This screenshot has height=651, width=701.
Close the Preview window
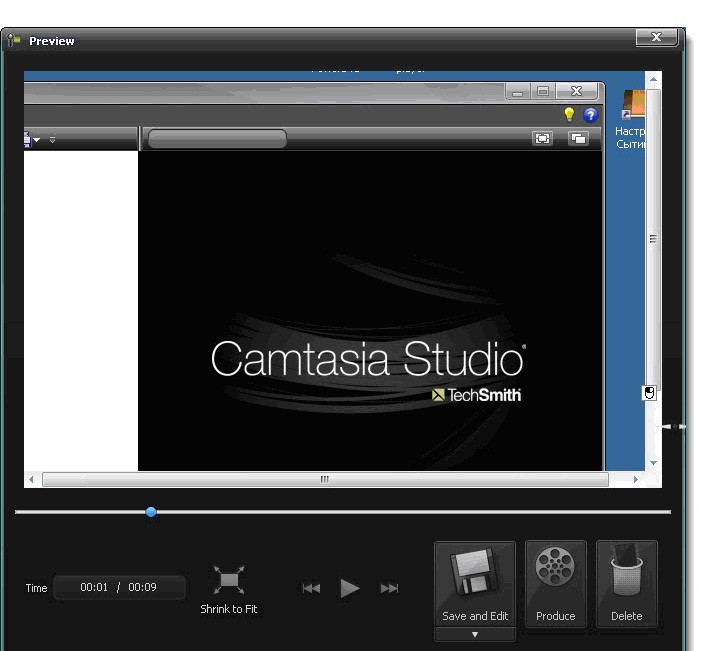656,37
